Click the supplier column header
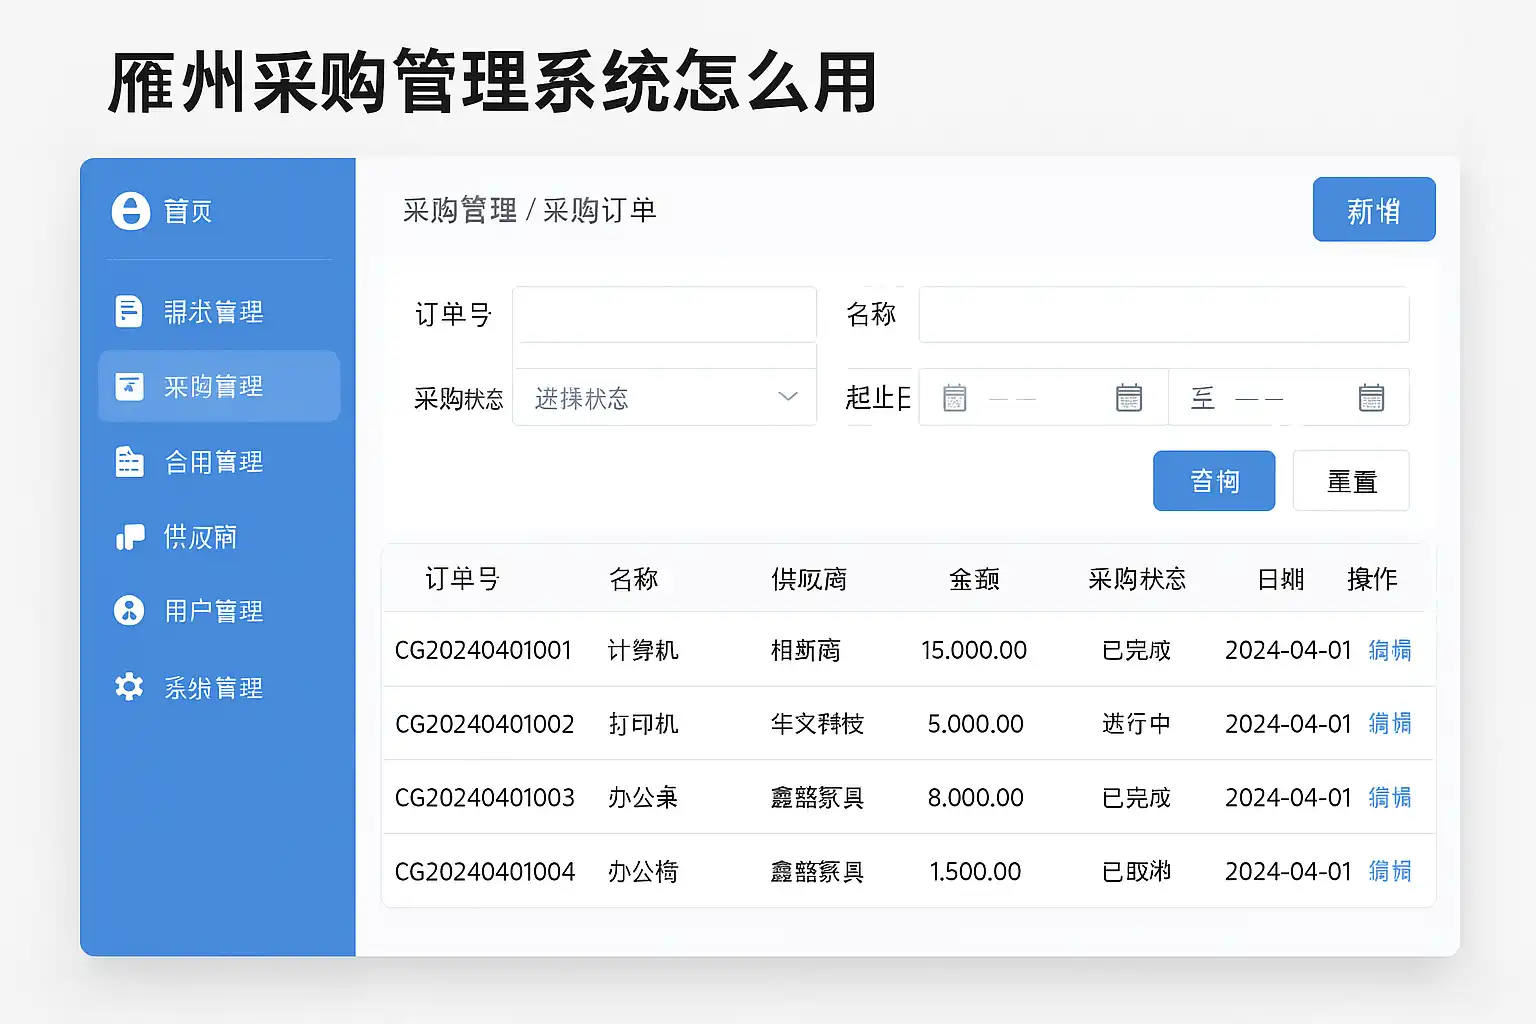Screen dimensions: 1536x1024 click(809, 579)
